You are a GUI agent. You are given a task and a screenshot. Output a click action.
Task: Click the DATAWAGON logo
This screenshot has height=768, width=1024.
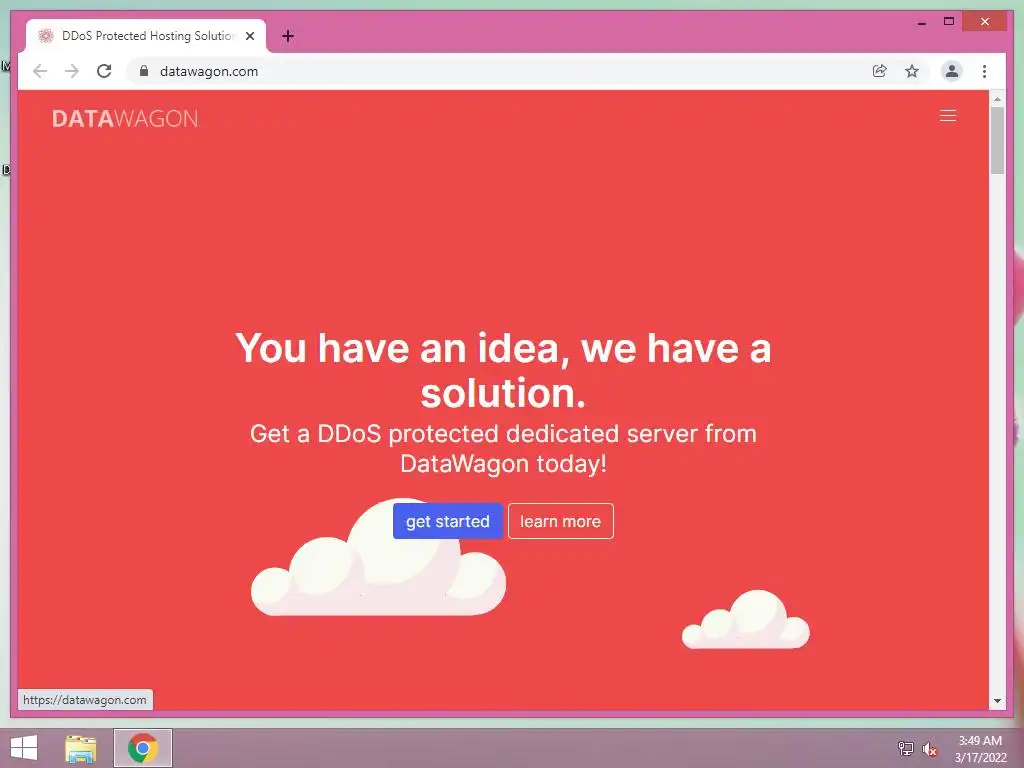click(125, 118)
